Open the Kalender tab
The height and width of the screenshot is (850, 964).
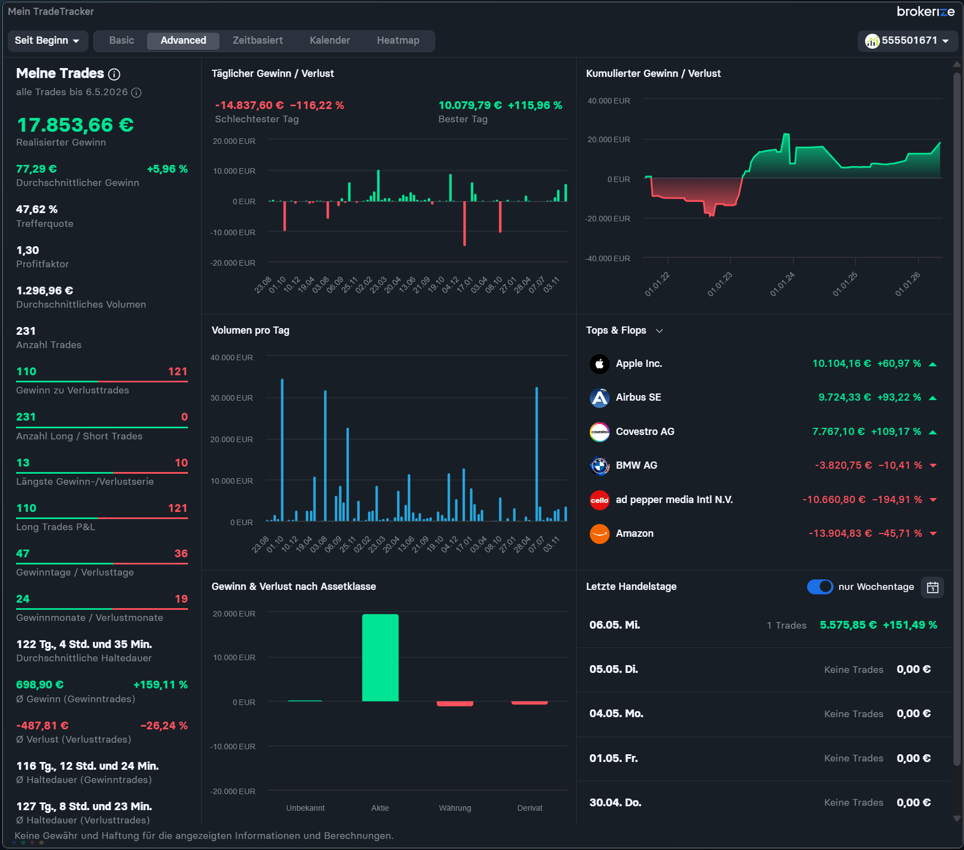coord(330,41)
